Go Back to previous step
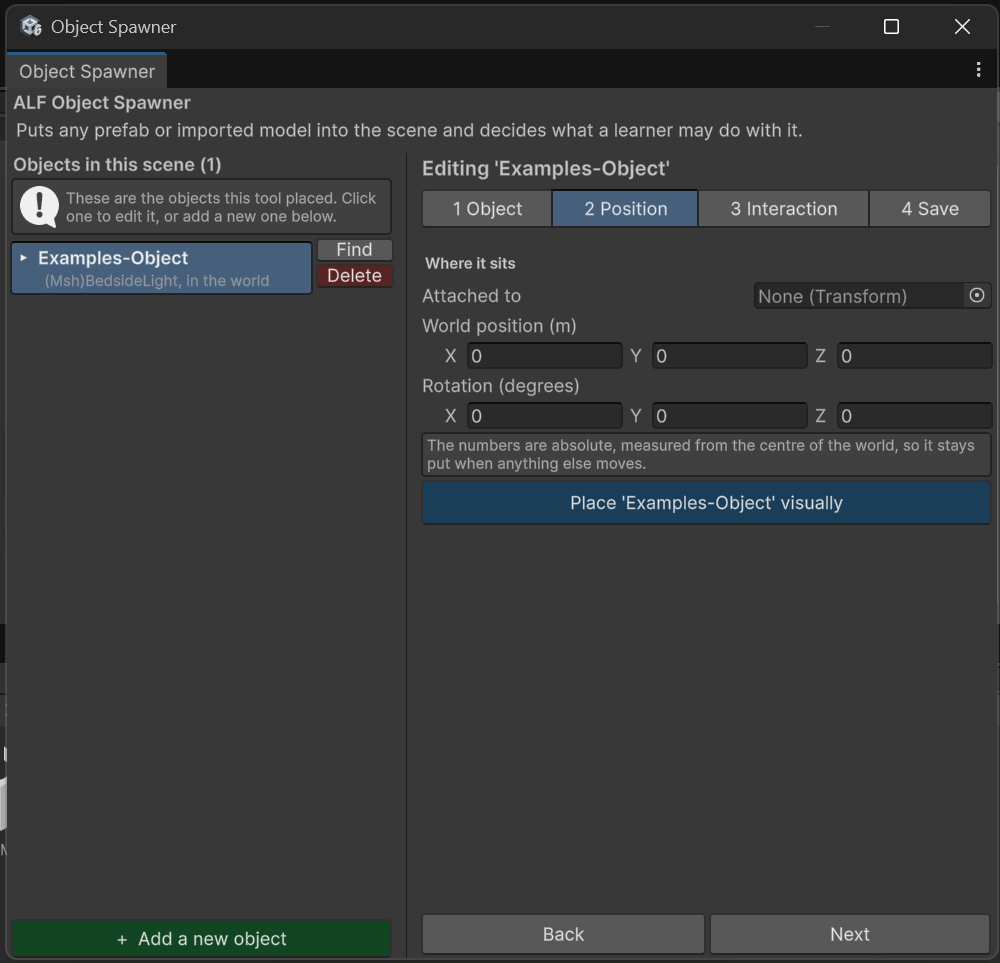1000x963 pixels. [x=563, y=934]
